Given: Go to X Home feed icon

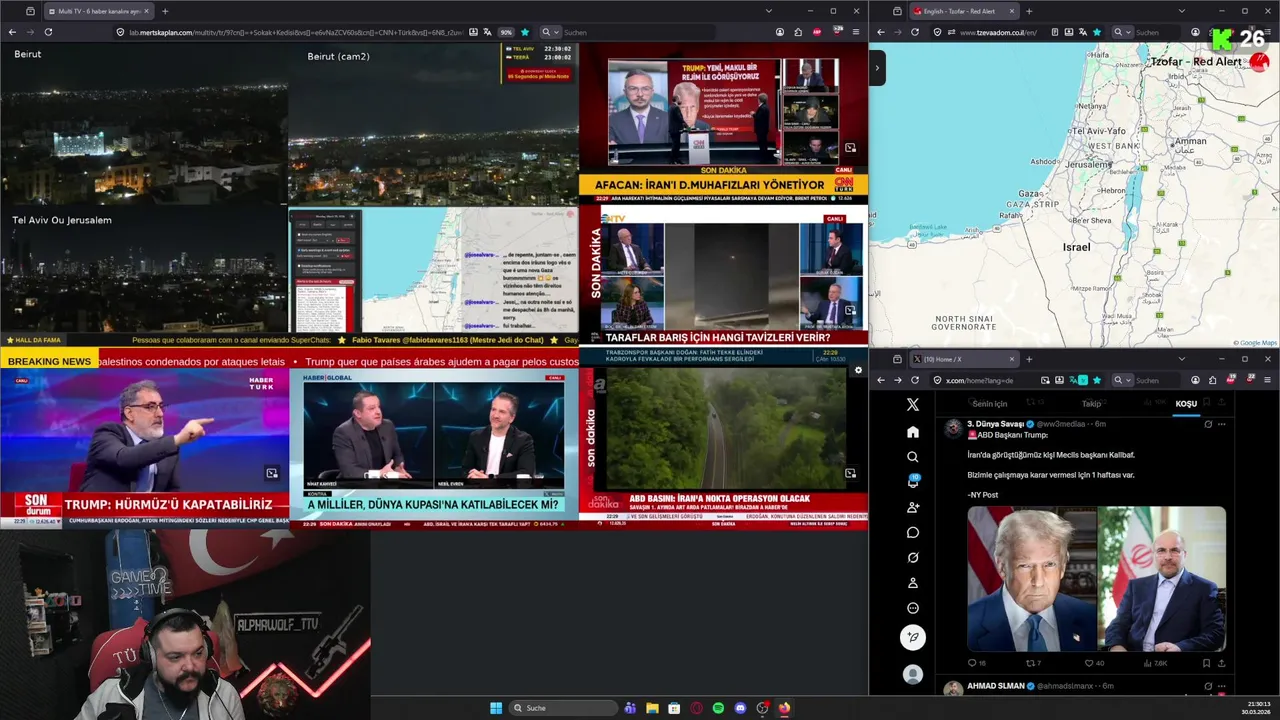Looking at the screenshot, I should click(912, 432).
